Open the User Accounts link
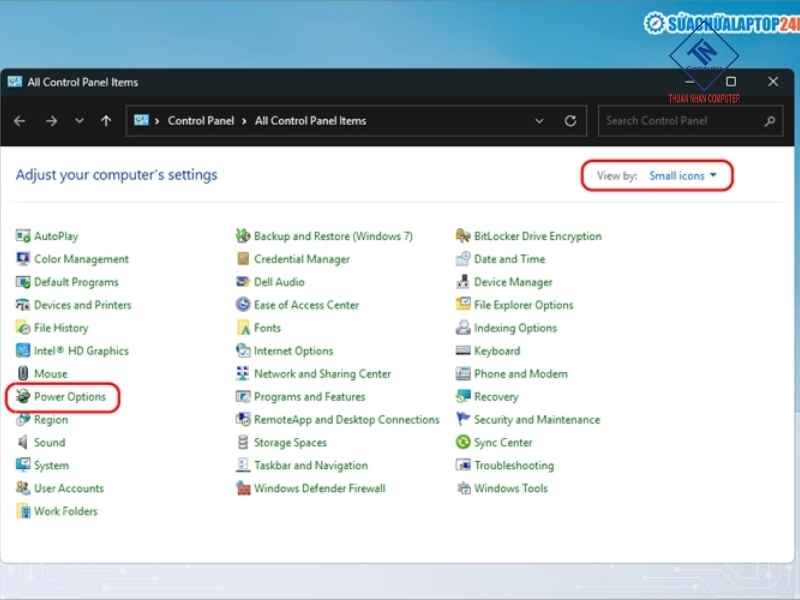Screen dimensions: 800x600 coord(69,488)
